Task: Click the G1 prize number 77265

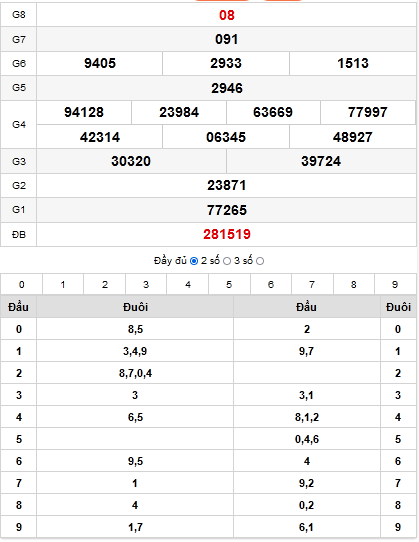Action: coord(227,210)
